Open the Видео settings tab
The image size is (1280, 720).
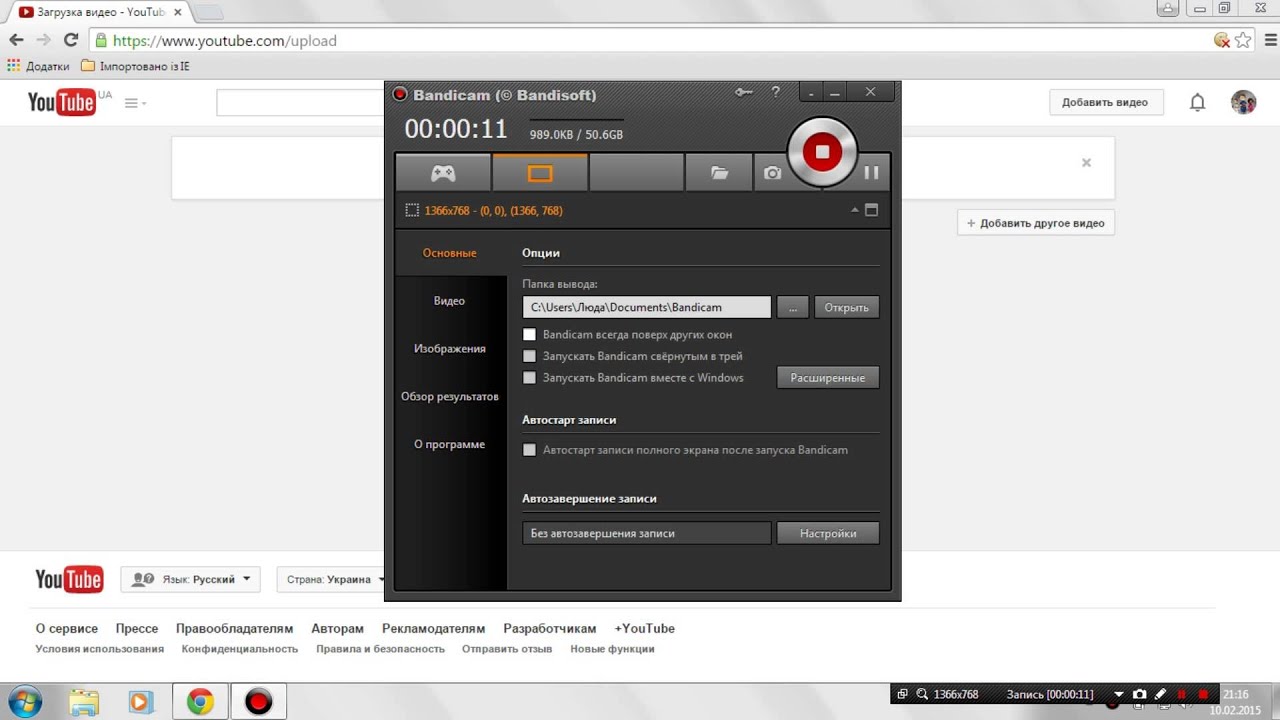coord(449,301)
